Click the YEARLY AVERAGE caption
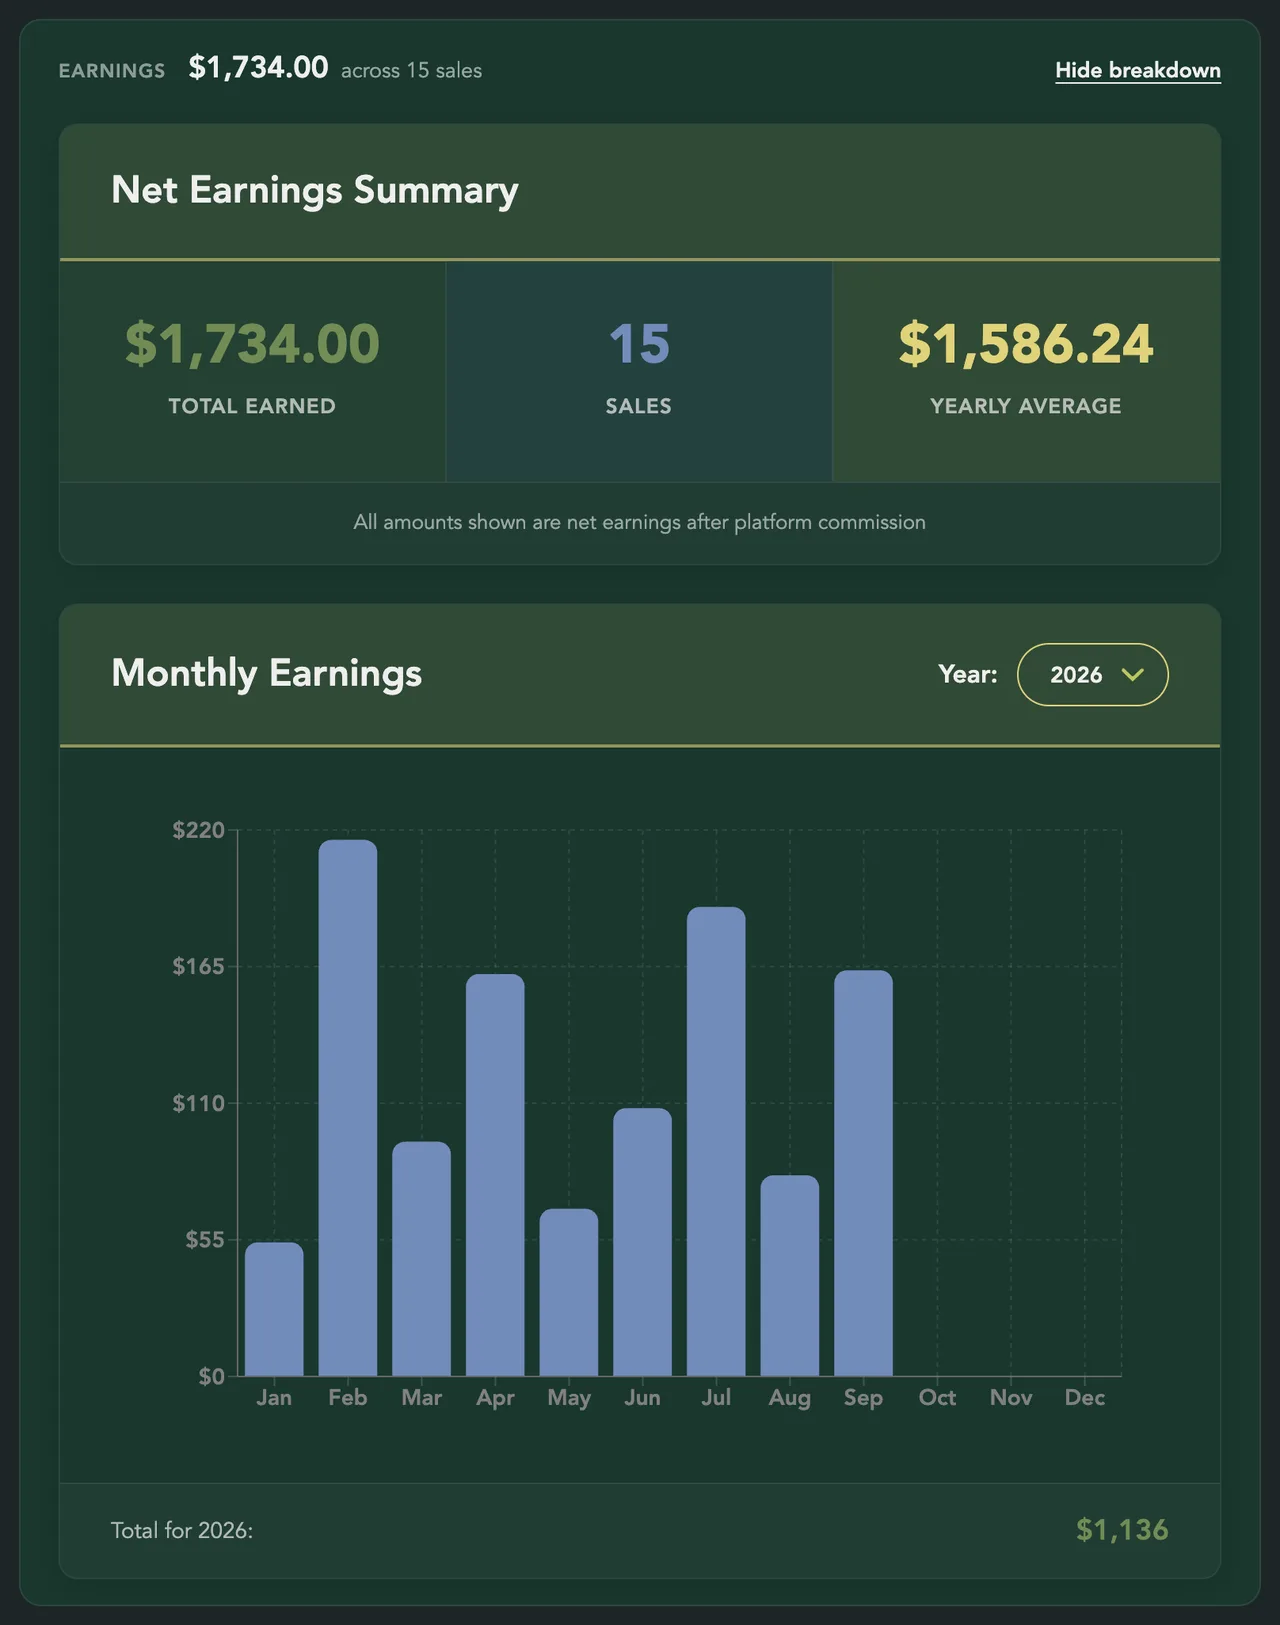 [x=1026, y=406]
